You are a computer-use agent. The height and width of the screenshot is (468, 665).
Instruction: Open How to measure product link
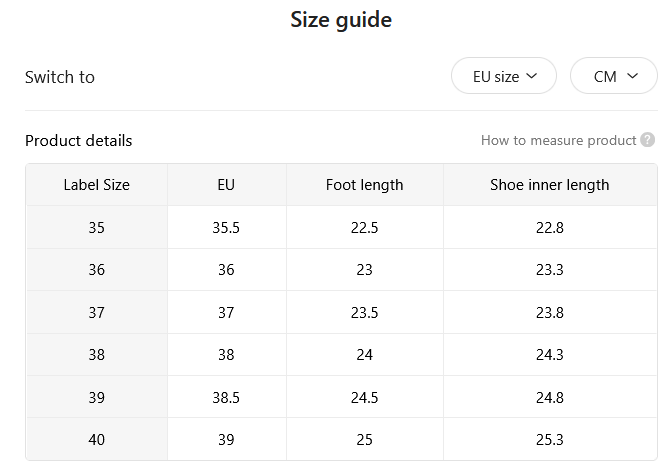tap(559, 140)
